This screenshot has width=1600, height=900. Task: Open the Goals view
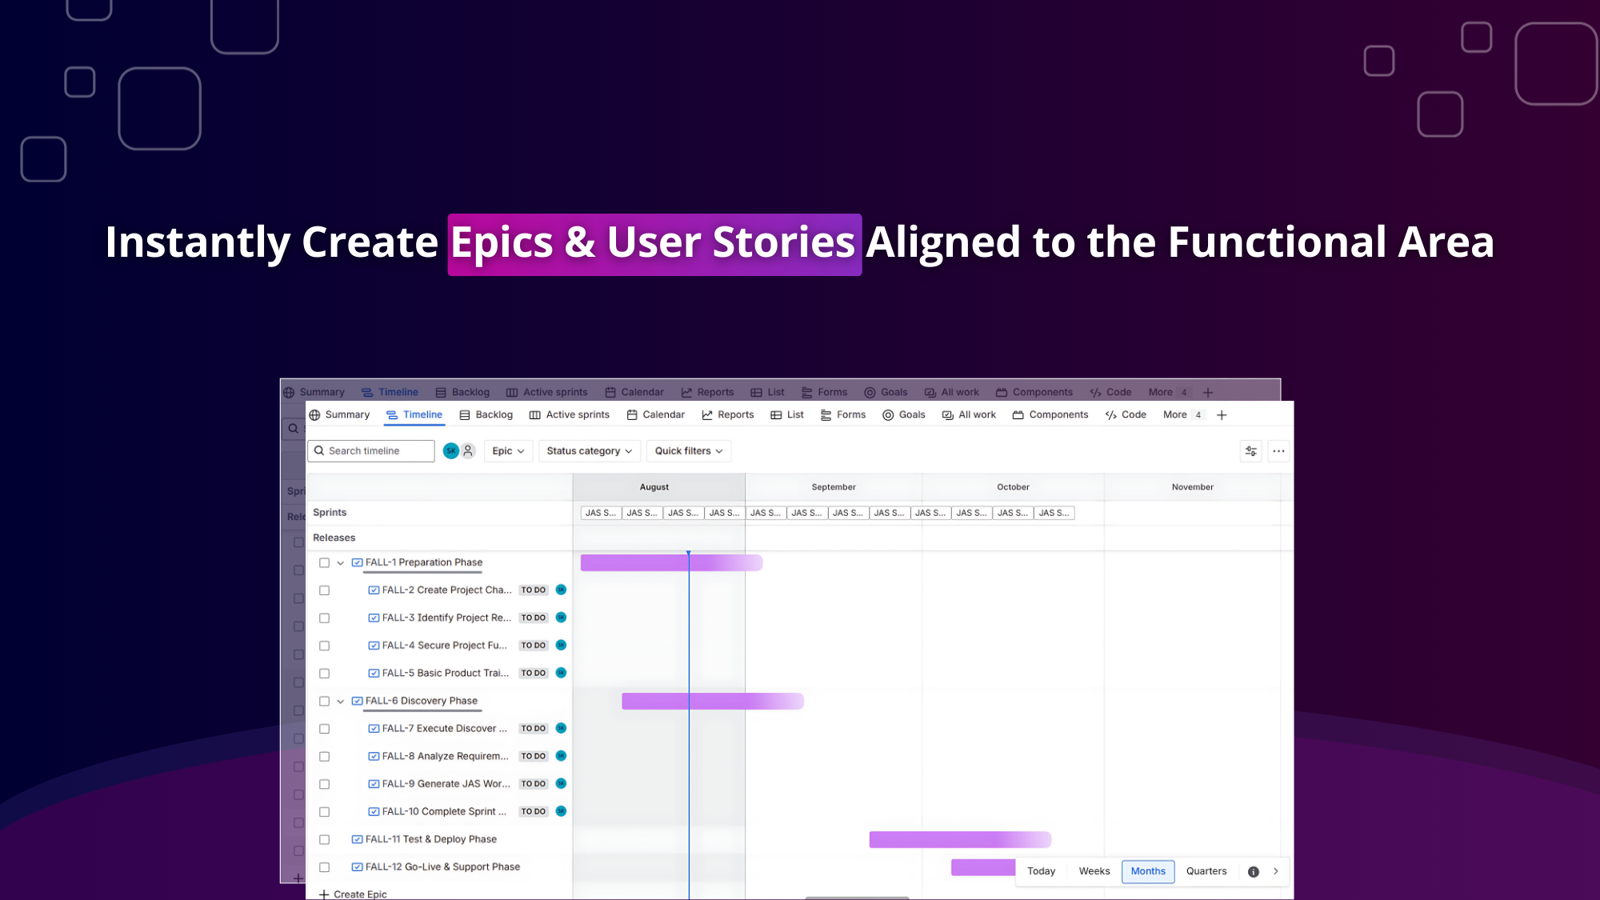903,414
